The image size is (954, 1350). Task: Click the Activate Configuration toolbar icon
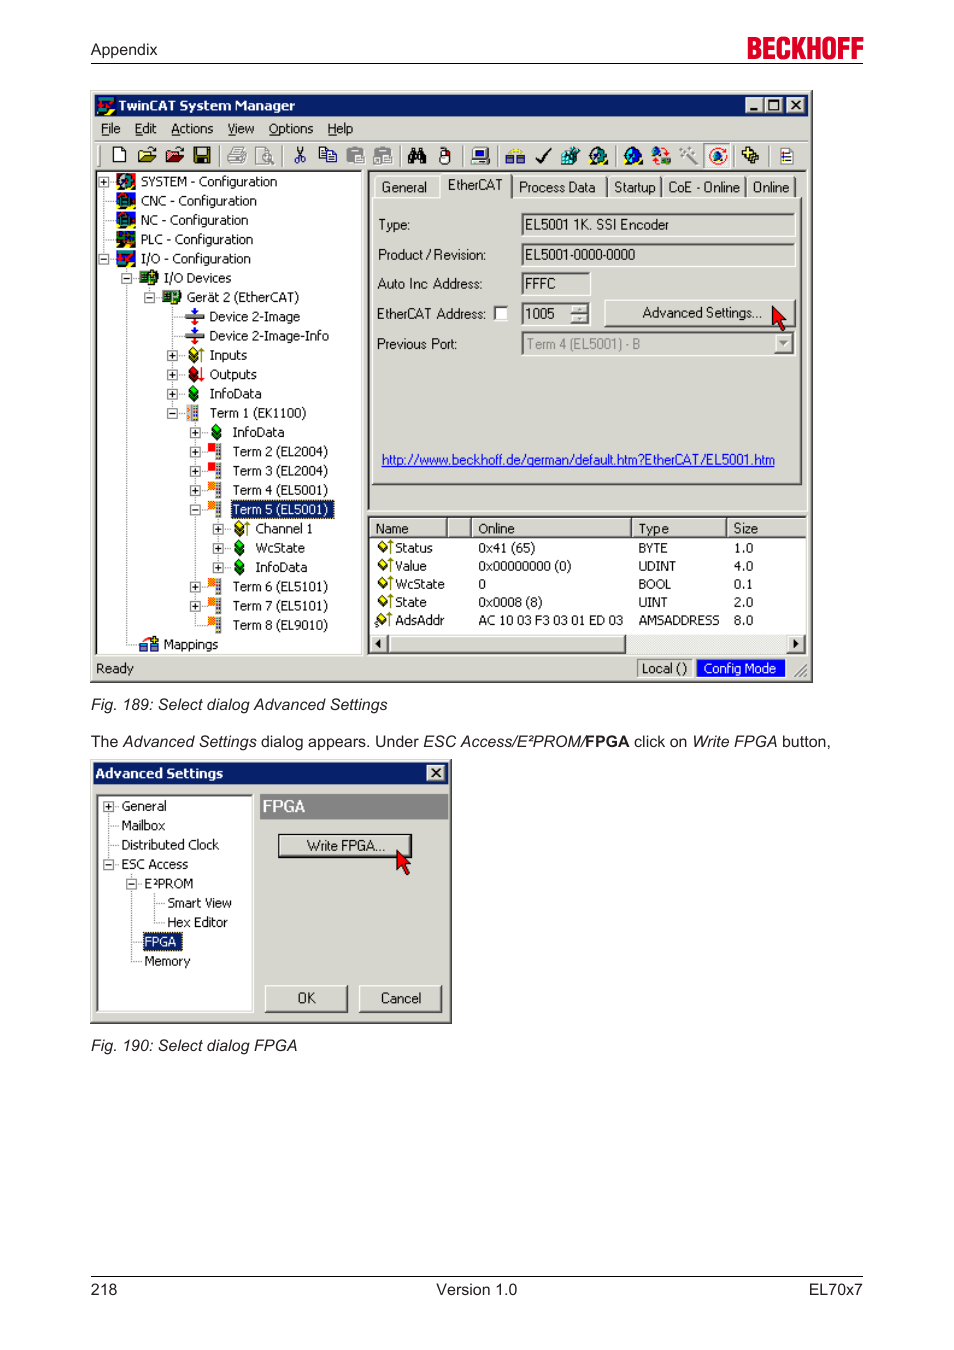click(570, 155)
